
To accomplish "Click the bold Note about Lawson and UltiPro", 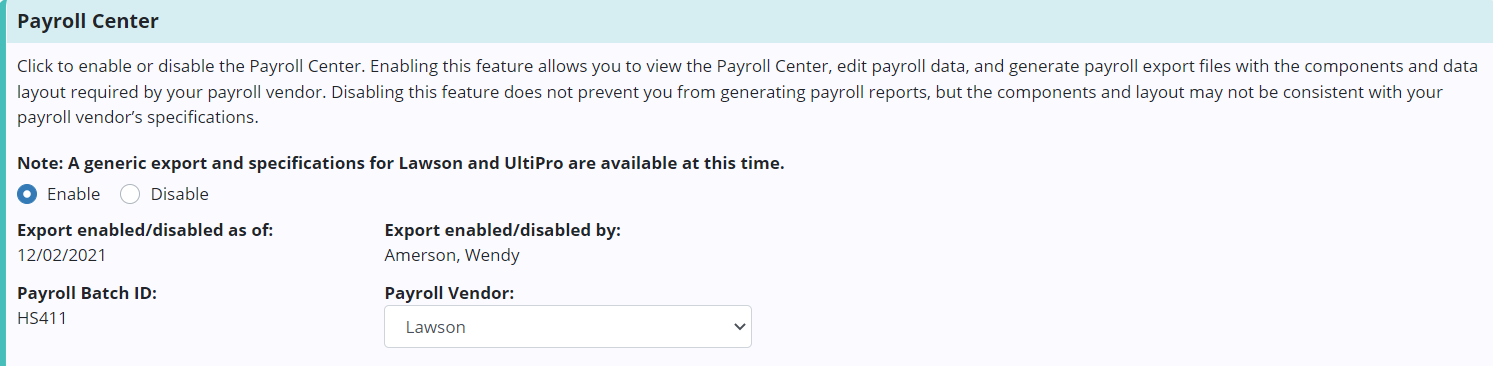I will click(401, 163).
